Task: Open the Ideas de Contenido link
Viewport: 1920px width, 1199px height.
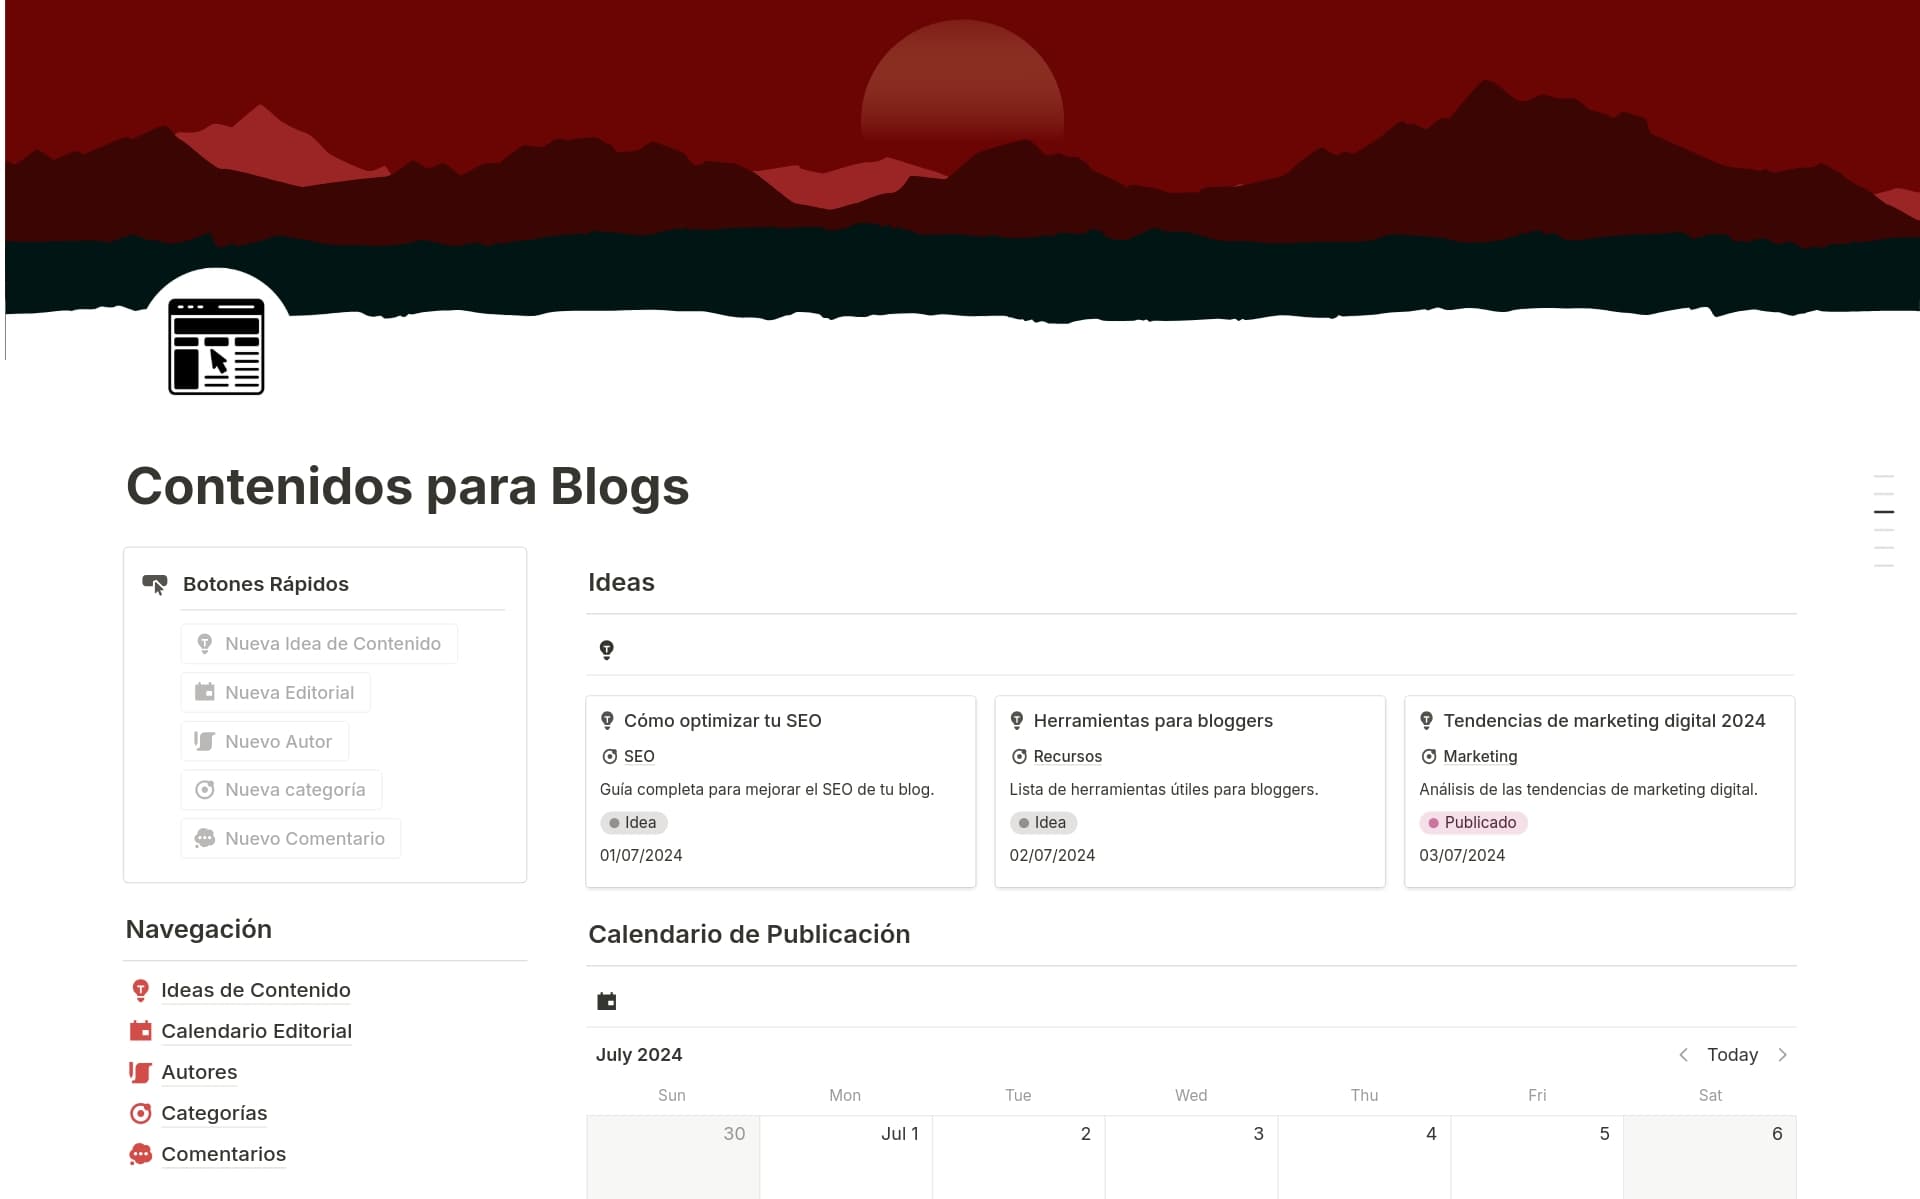Action: (256, 990)
